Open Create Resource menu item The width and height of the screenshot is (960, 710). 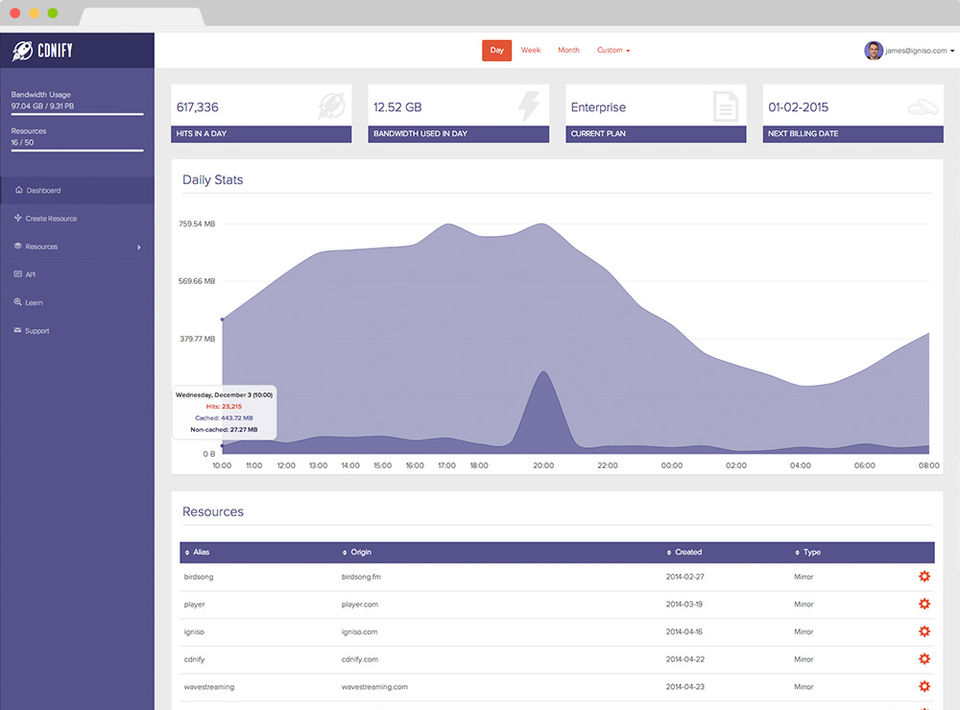click(x=77, y=219)
